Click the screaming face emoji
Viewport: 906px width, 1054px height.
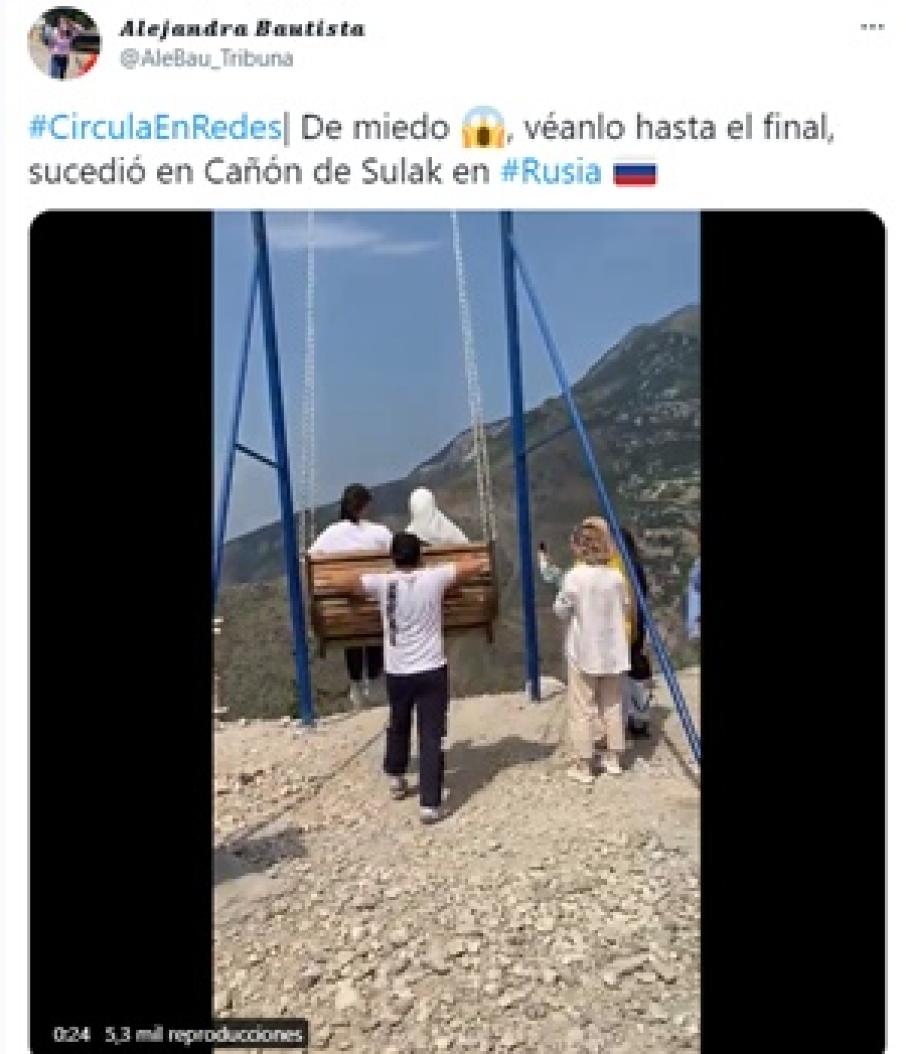483,127
